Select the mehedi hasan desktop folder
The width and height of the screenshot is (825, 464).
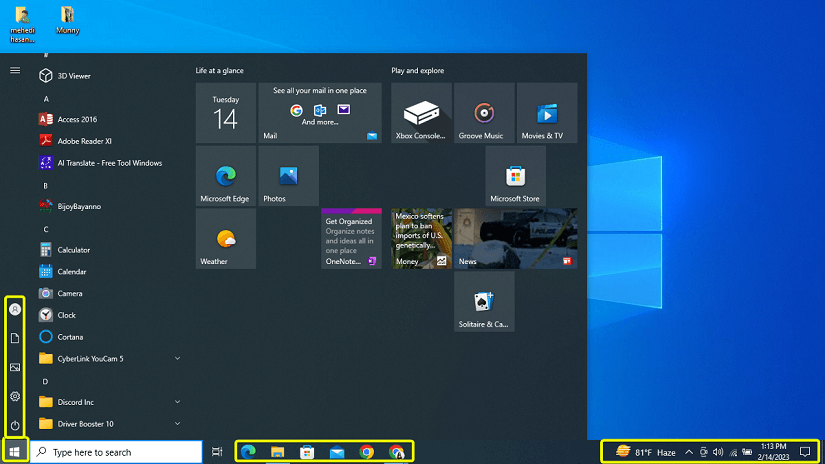(23, 24)
